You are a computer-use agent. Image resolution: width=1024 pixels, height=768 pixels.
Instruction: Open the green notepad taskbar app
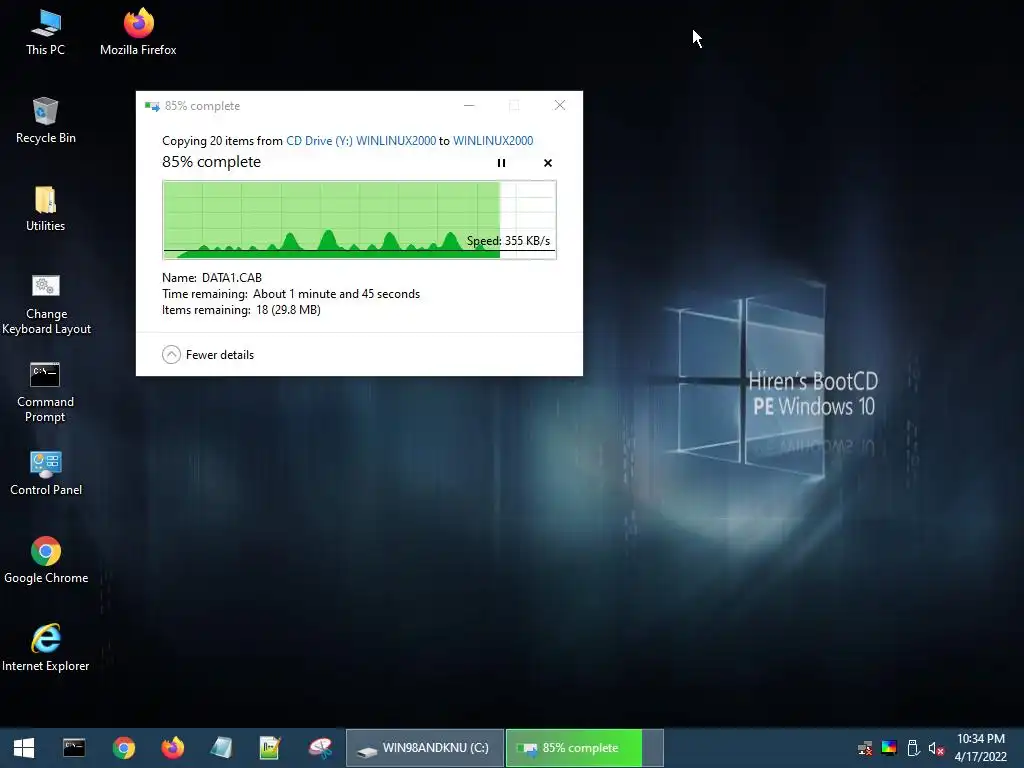click(270, 748)
